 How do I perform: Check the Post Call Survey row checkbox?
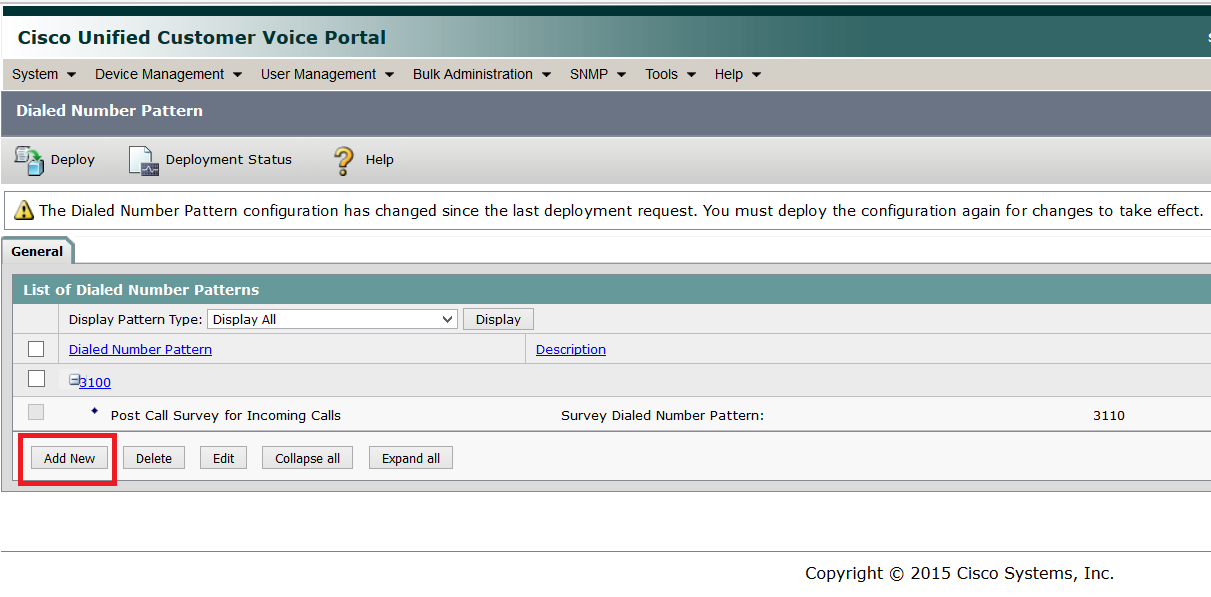point(36,411)
